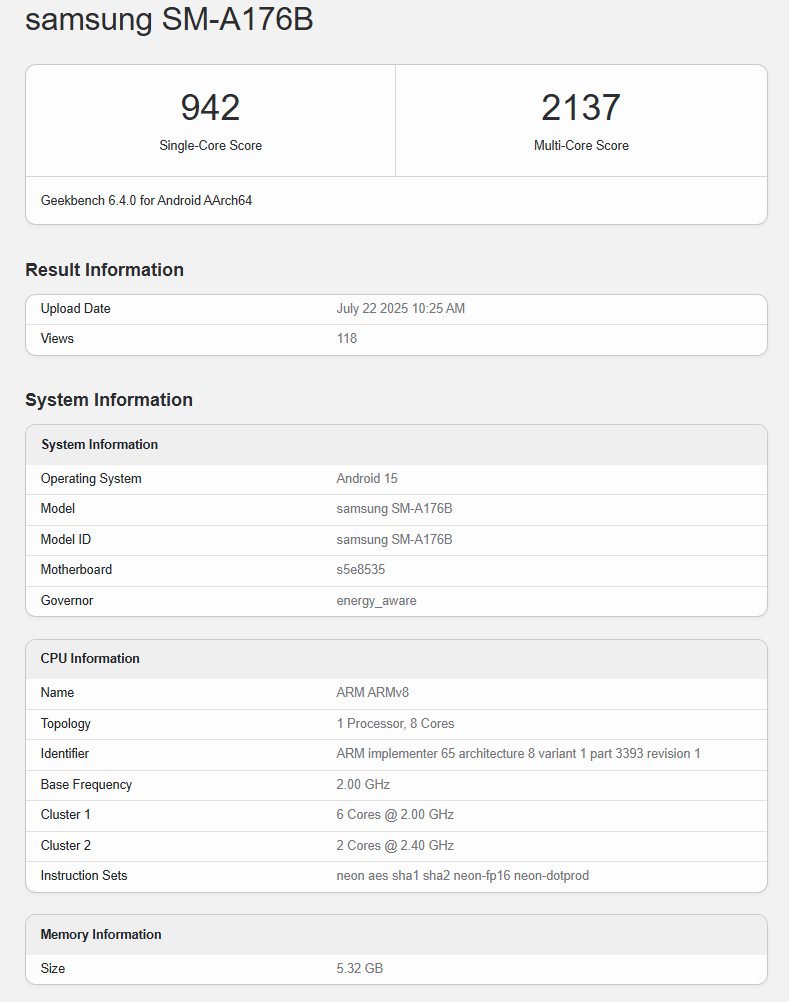789x1002 pixels.
Task: Click the instruction sets list starting with neon
Action: coord(462,876)
